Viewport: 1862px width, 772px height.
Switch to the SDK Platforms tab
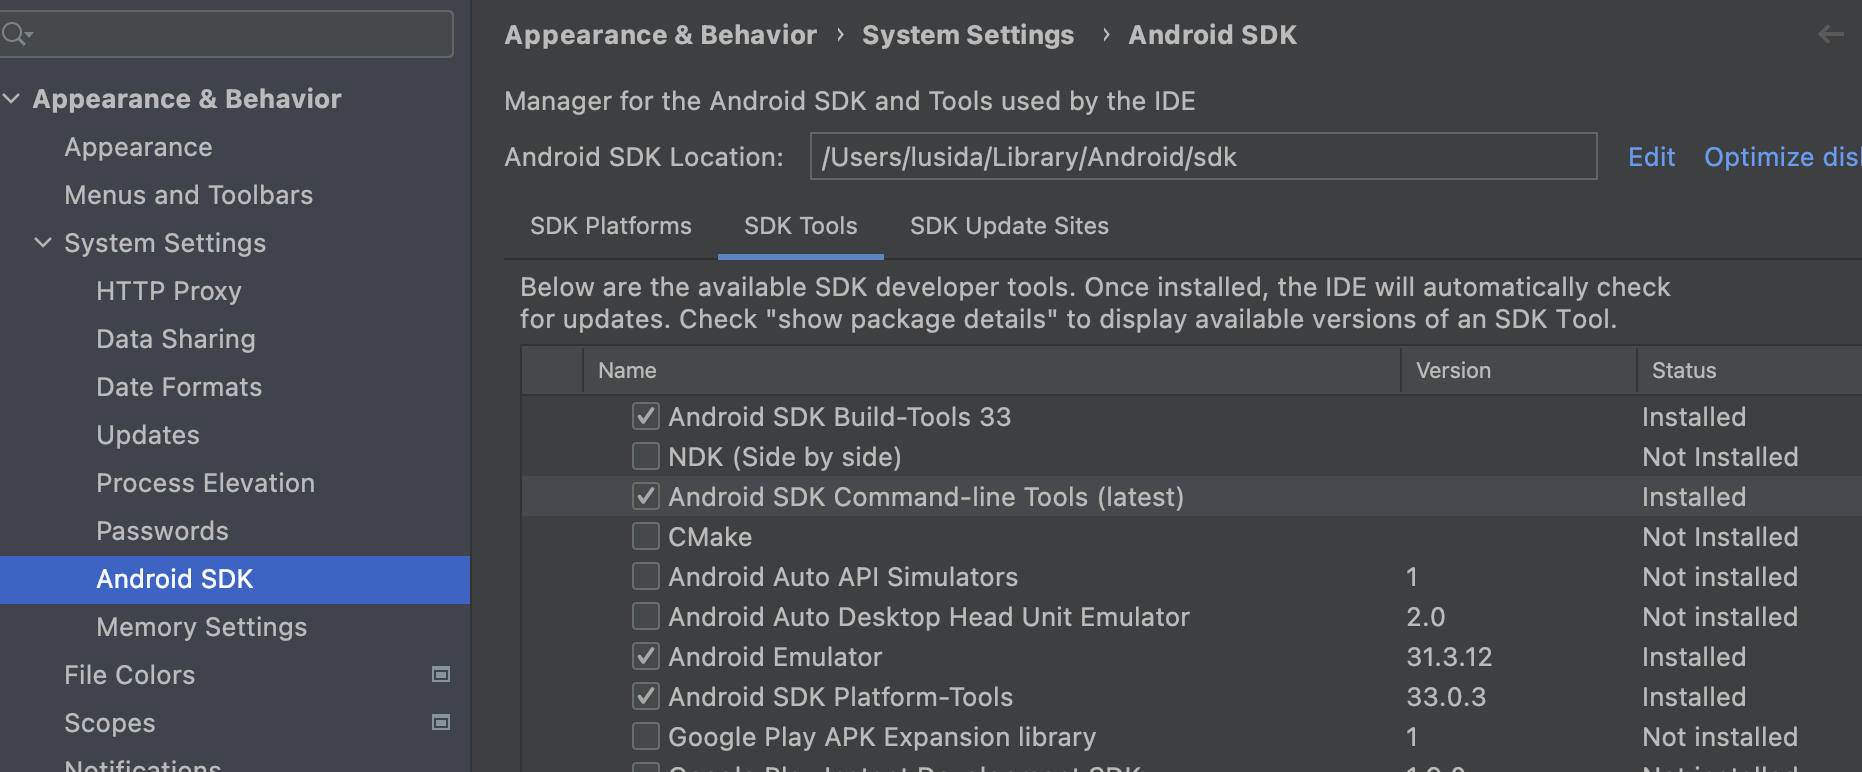click(x=610, y=226)
